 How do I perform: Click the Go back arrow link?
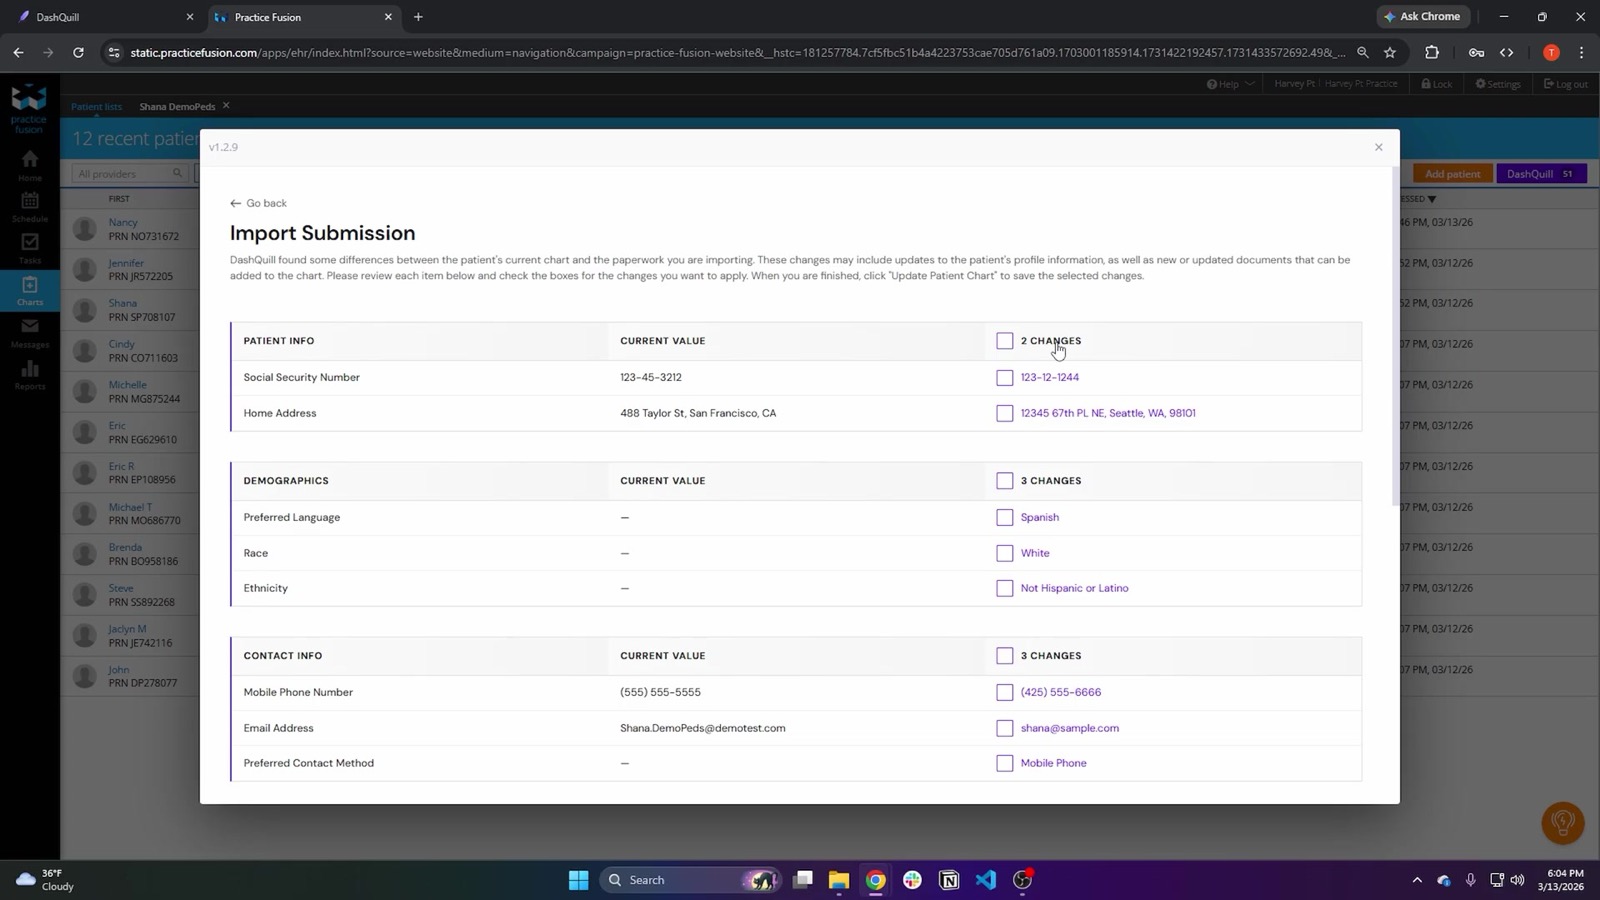pyautogui.click(x=258, y=203)
